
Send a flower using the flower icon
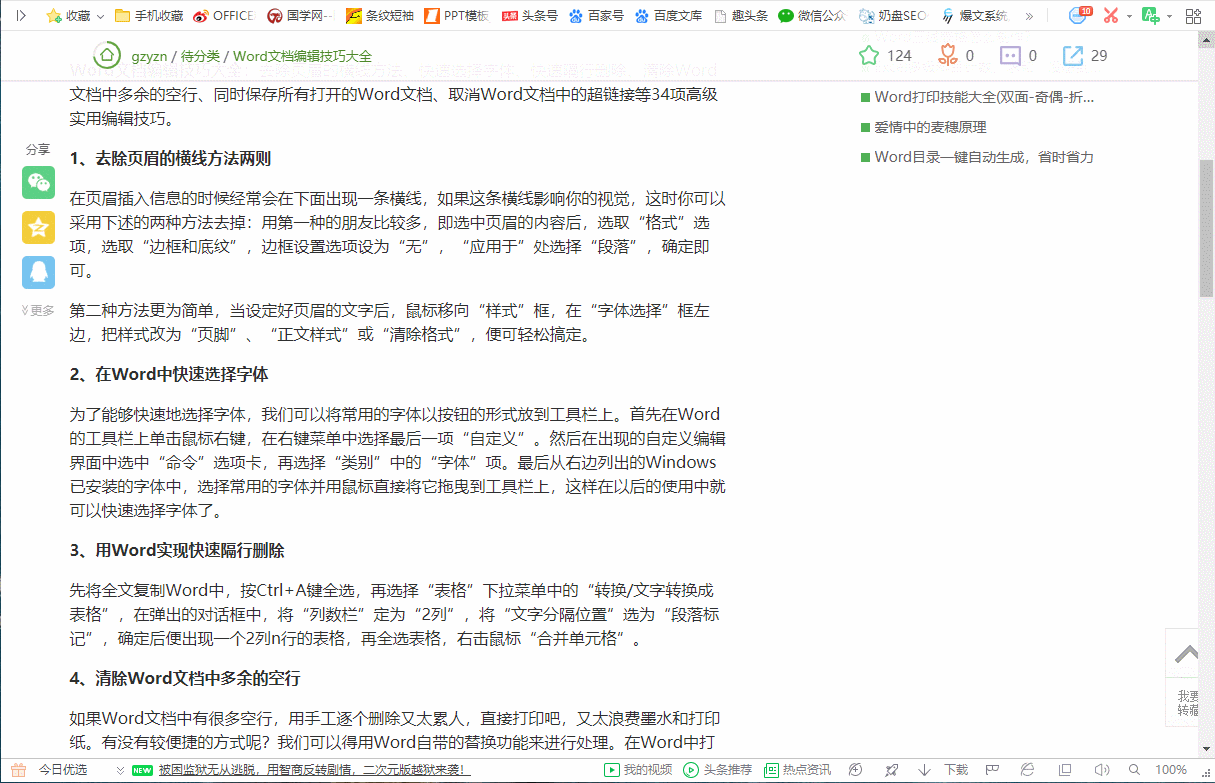coord(947,55)
